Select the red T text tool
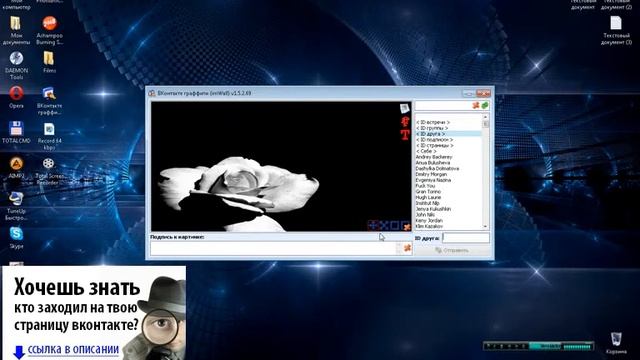Screen dimensions: 640x360 point(404,135)
